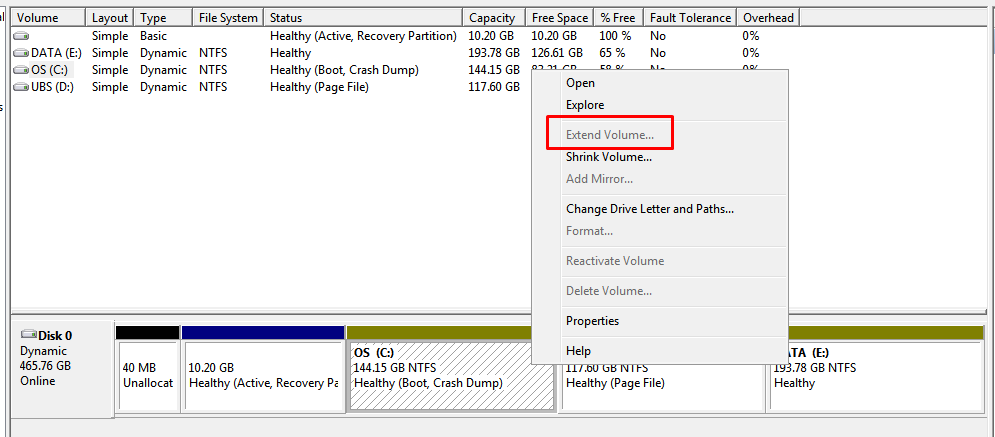Select the 40 MB Unallocated partition block
The image size is (995, 437).
click(147, 376)
